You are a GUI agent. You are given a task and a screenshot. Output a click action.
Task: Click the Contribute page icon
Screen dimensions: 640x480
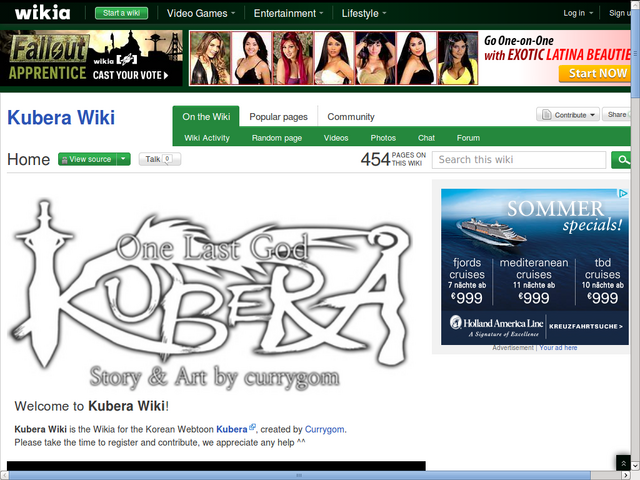tap(546, 115)
